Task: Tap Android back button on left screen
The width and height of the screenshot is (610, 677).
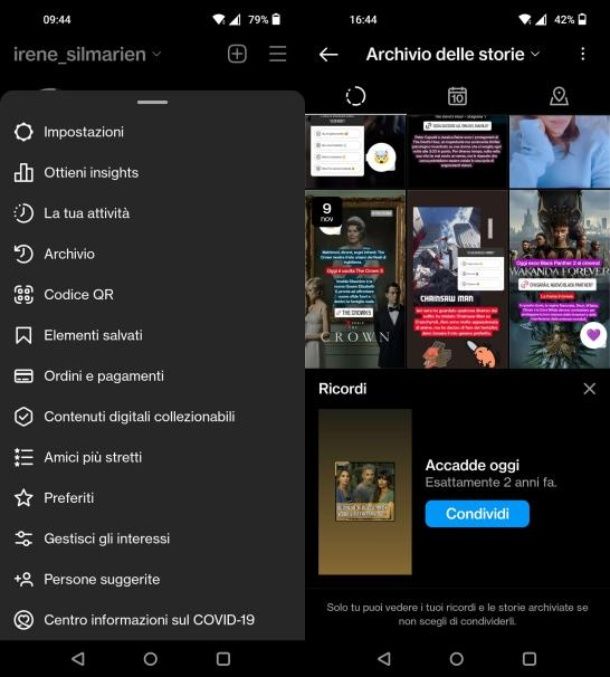Action: click(x=78, y=658)
